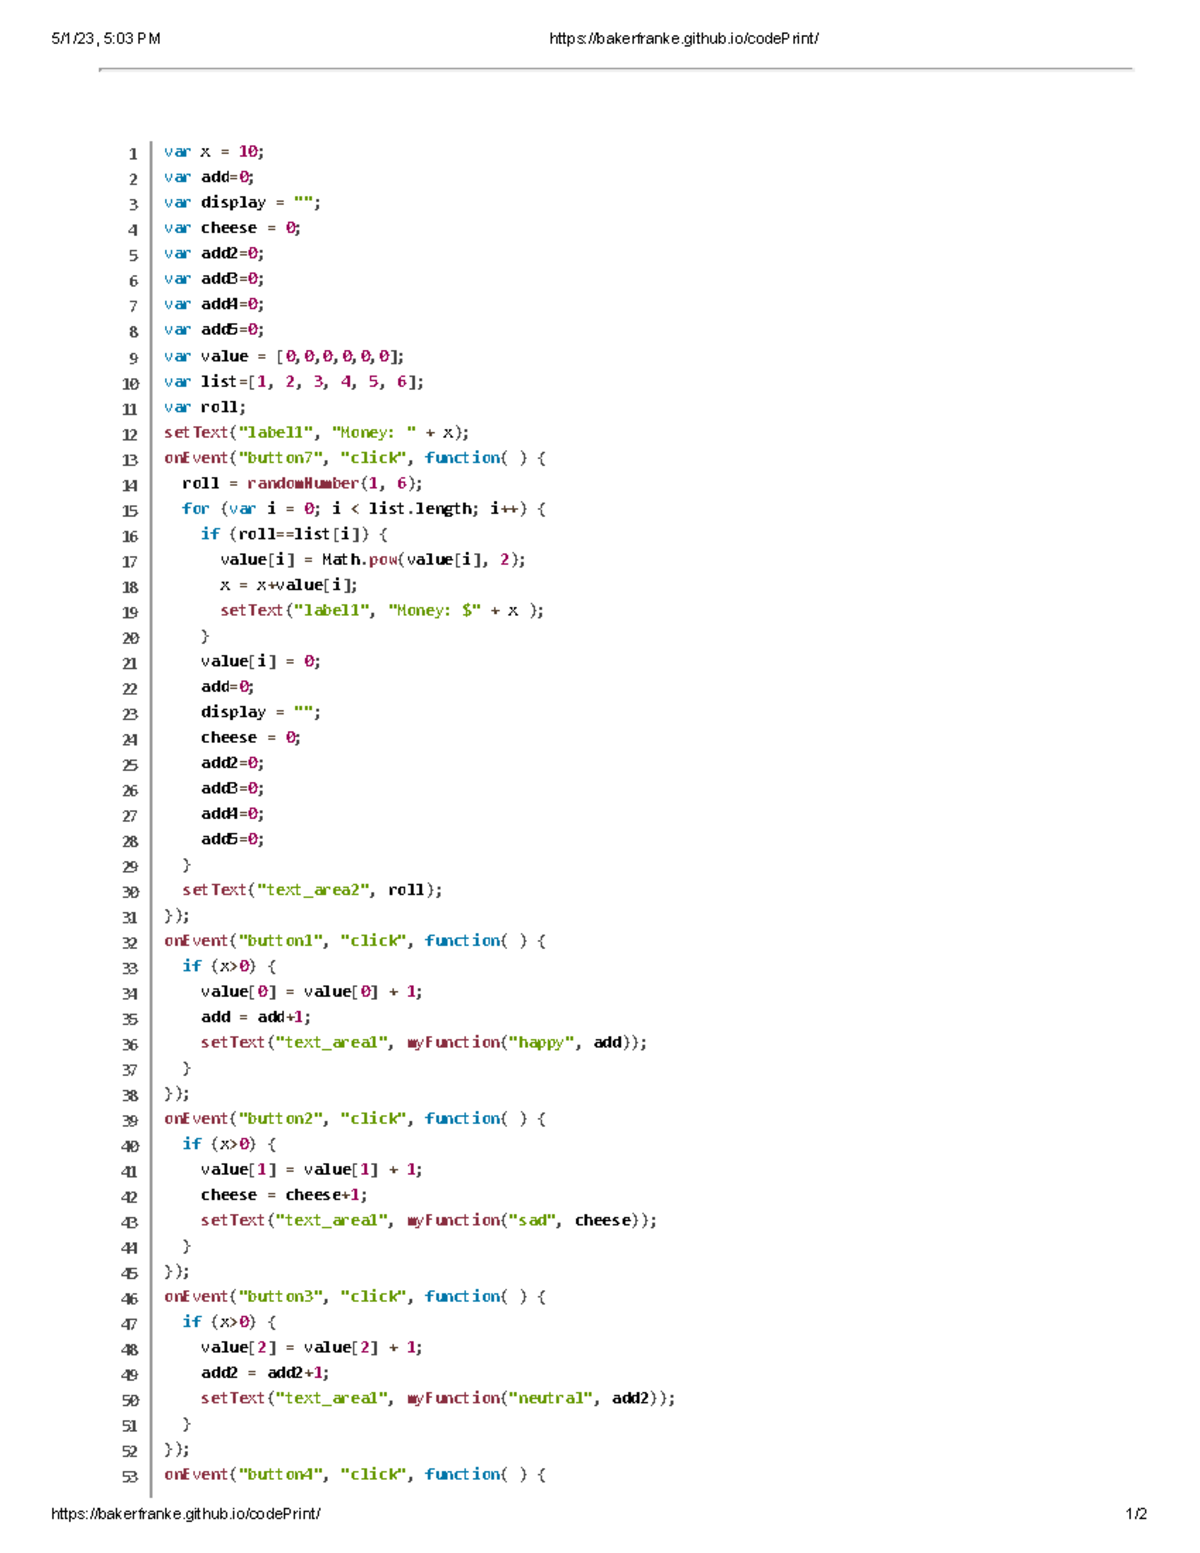
Task: Select line number 1 in the gutter
Action: tap(131, 152)
